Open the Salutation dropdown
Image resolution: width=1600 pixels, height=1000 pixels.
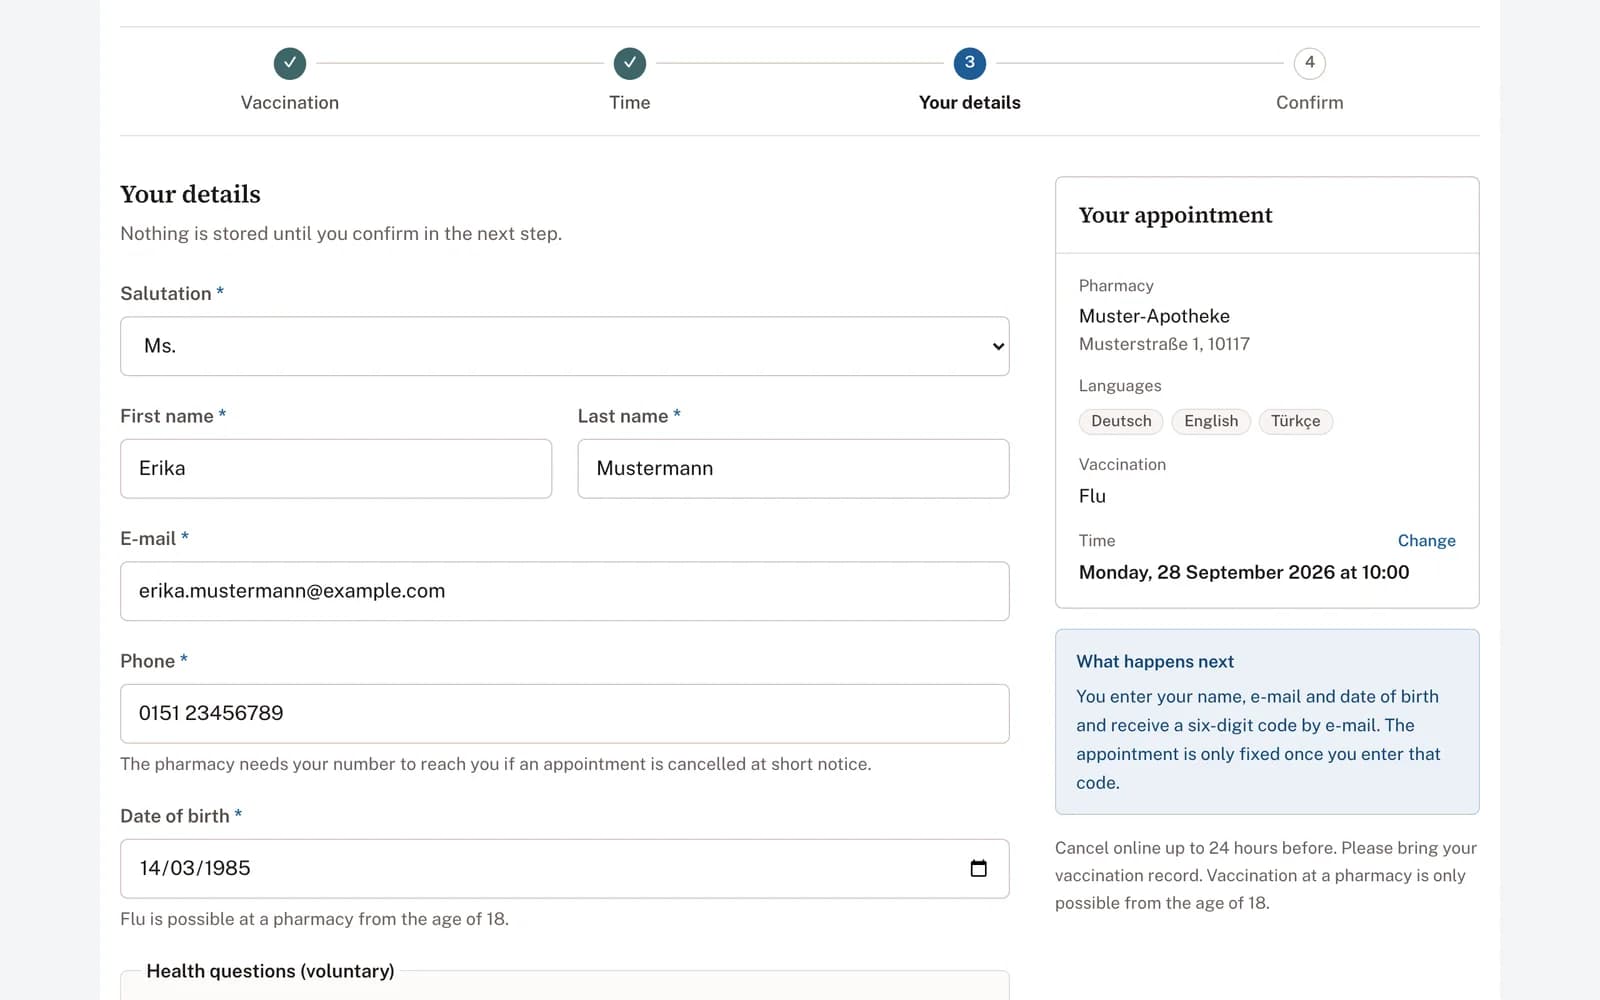565,346
